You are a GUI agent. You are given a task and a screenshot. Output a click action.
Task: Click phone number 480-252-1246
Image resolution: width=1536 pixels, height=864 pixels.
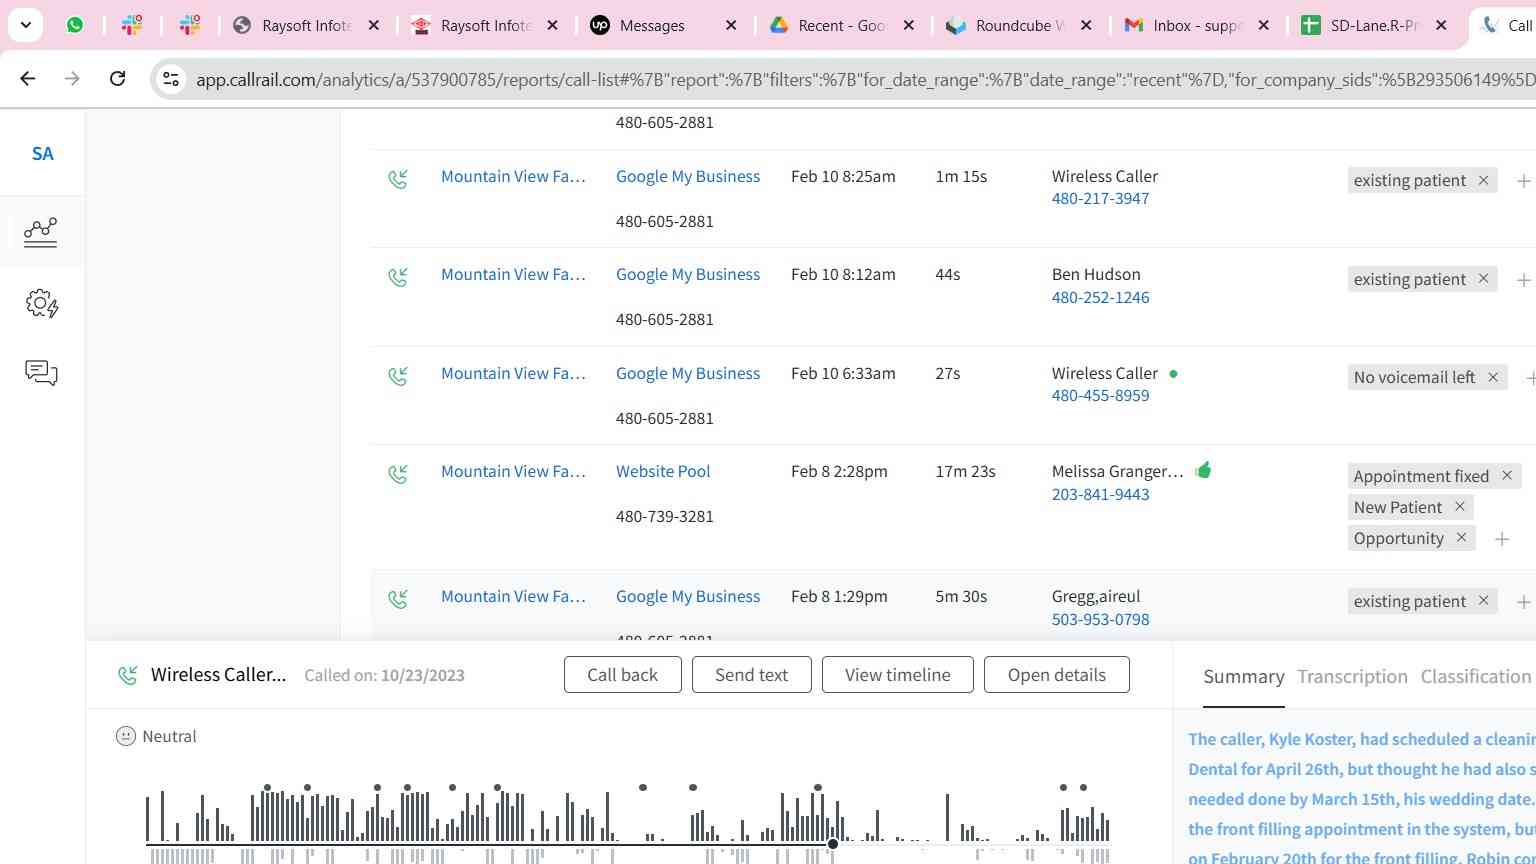coord(1100,297)
